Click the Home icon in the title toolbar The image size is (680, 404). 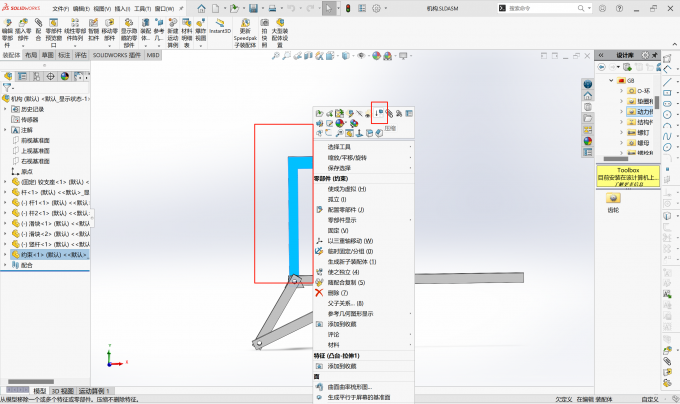[x=201, y=8]
